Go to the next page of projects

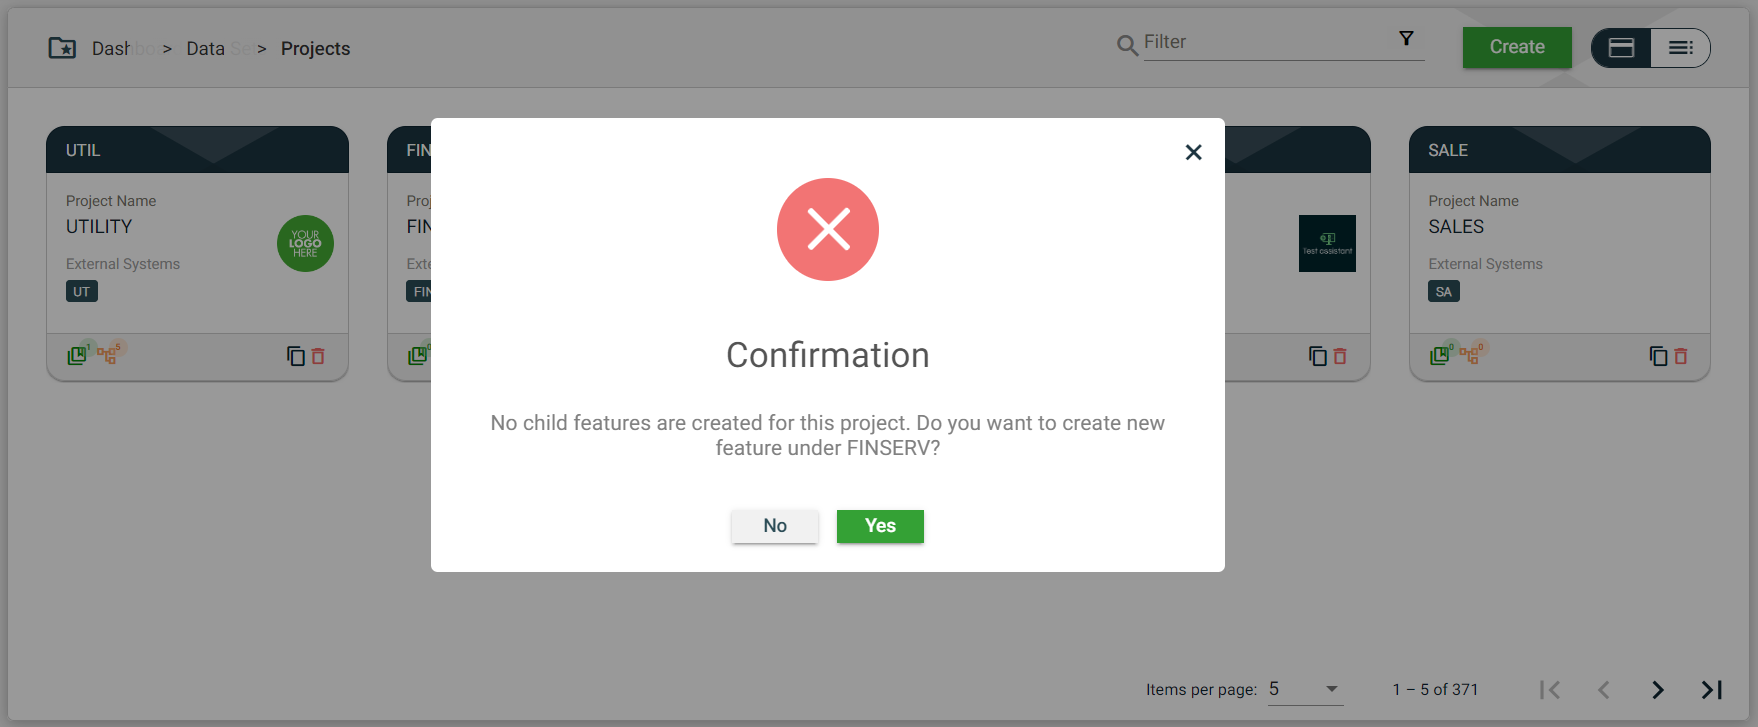point(1658,690)
